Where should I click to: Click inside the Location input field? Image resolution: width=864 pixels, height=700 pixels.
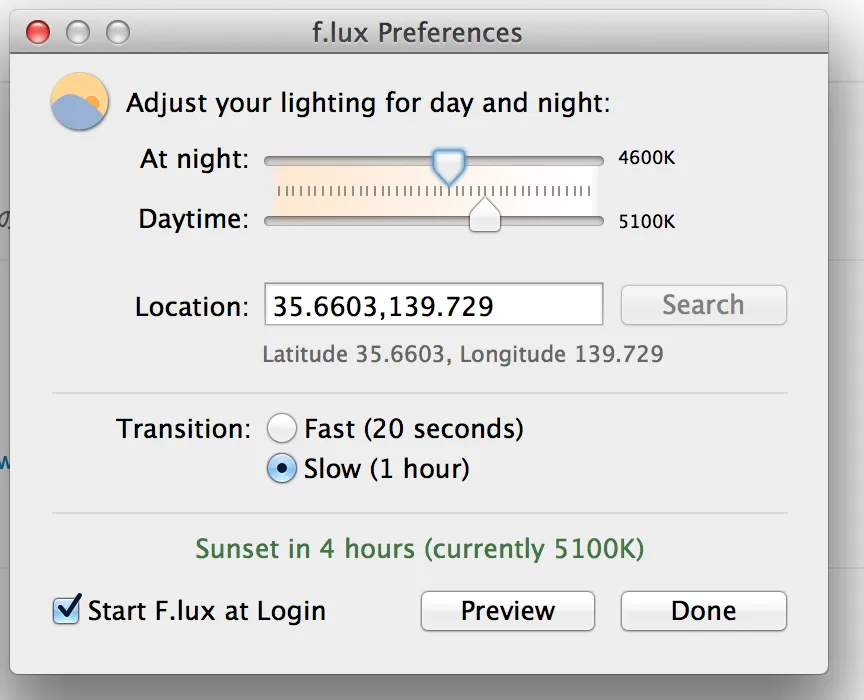(x=433, y=305)
